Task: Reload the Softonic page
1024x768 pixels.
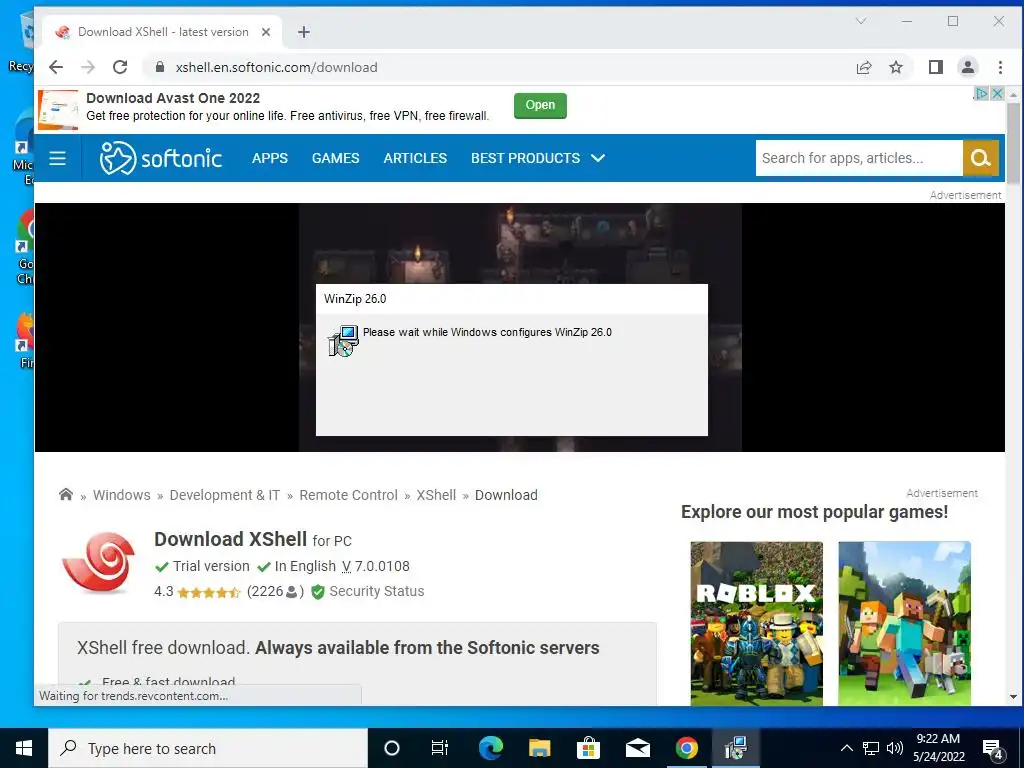Action: [x=120, y=67]
